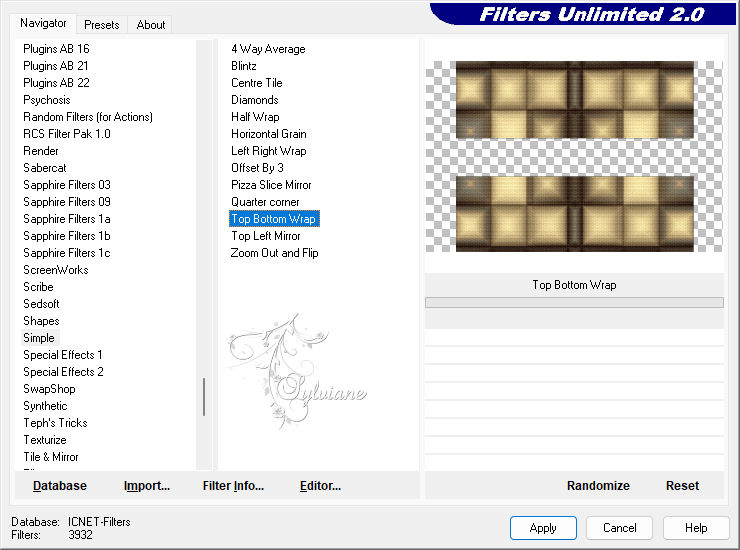Select Special Effects 1 group
The image size is (740, 550).
point(63,355)
